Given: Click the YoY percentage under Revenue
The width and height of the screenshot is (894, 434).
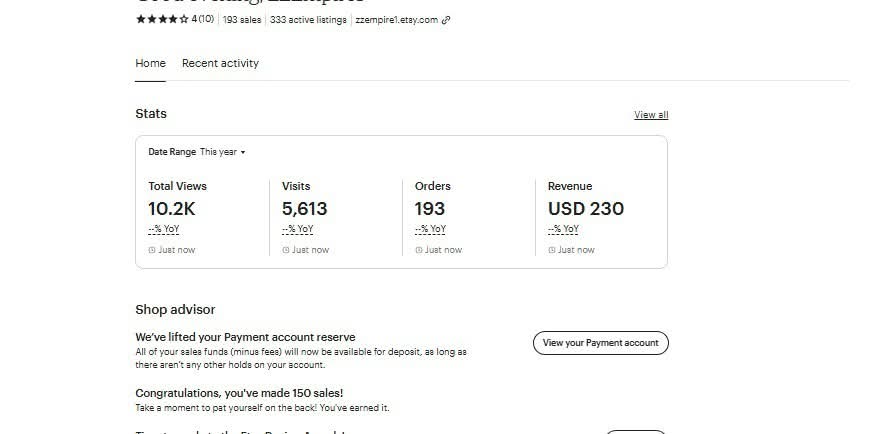Looking at the screenshot, I should (x=563, y=229).
